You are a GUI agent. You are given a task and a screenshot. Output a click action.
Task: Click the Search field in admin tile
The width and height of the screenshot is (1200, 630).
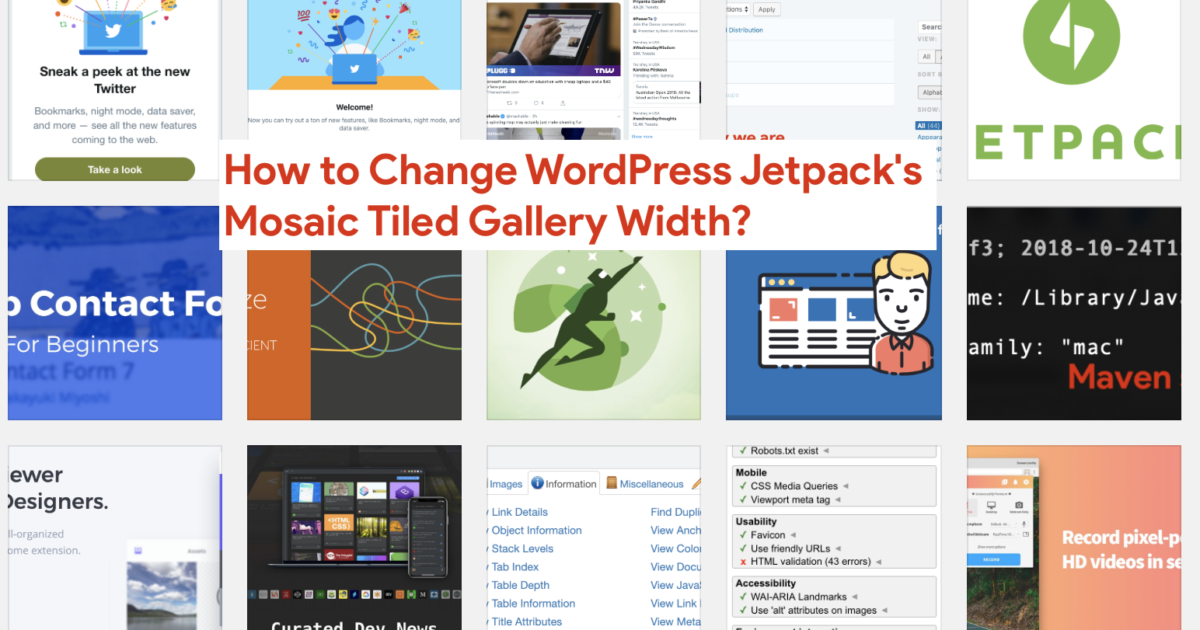(x=930, y=27)
